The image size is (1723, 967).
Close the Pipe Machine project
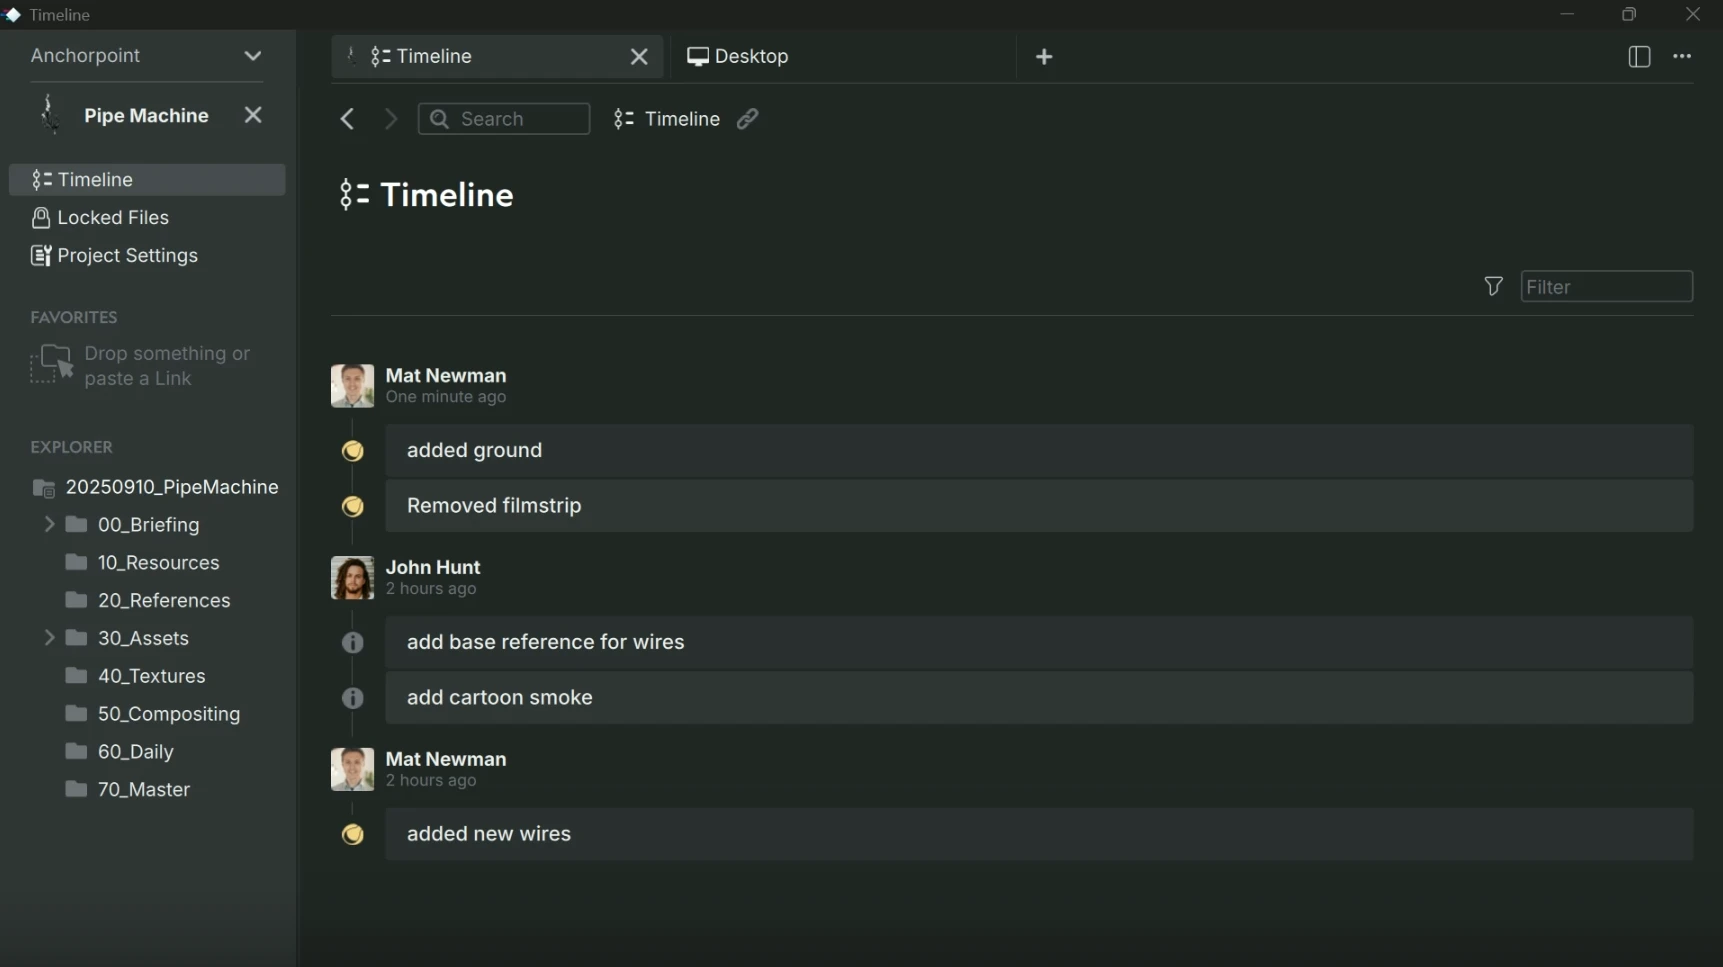pos(253,116)
